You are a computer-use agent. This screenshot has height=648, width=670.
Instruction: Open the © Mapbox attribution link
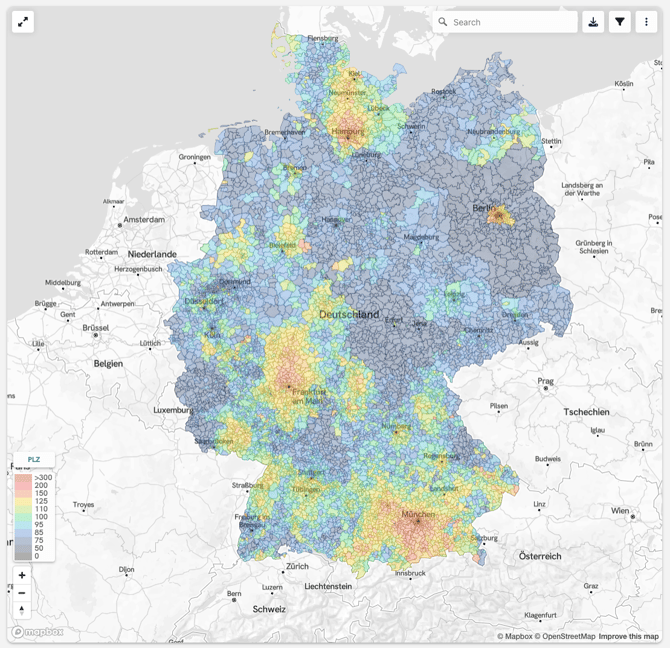[515, 636]
